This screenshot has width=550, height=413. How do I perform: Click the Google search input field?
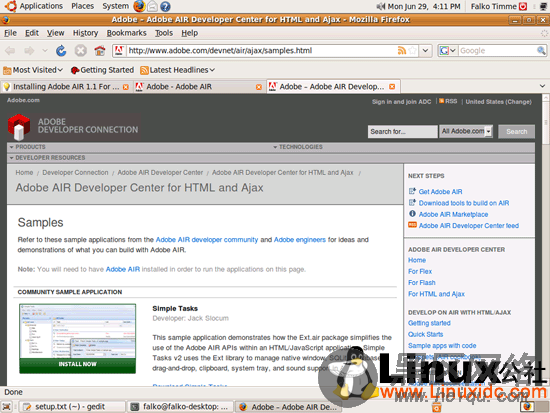497,51
